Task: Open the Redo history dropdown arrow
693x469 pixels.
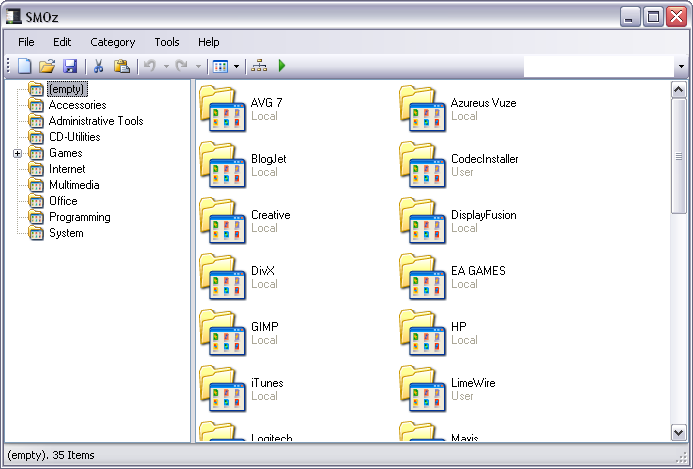Action: pos(198,67)
